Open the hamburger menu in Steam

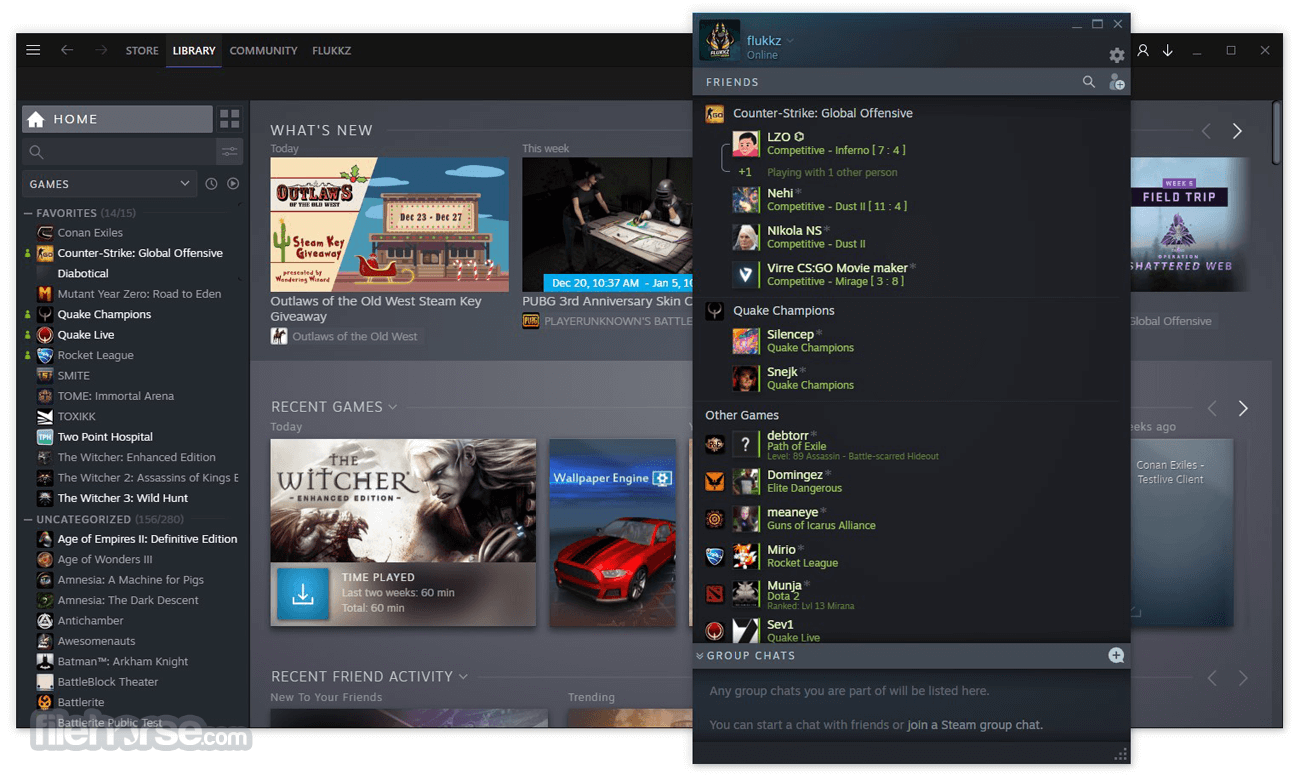click(x=33, y=50)
